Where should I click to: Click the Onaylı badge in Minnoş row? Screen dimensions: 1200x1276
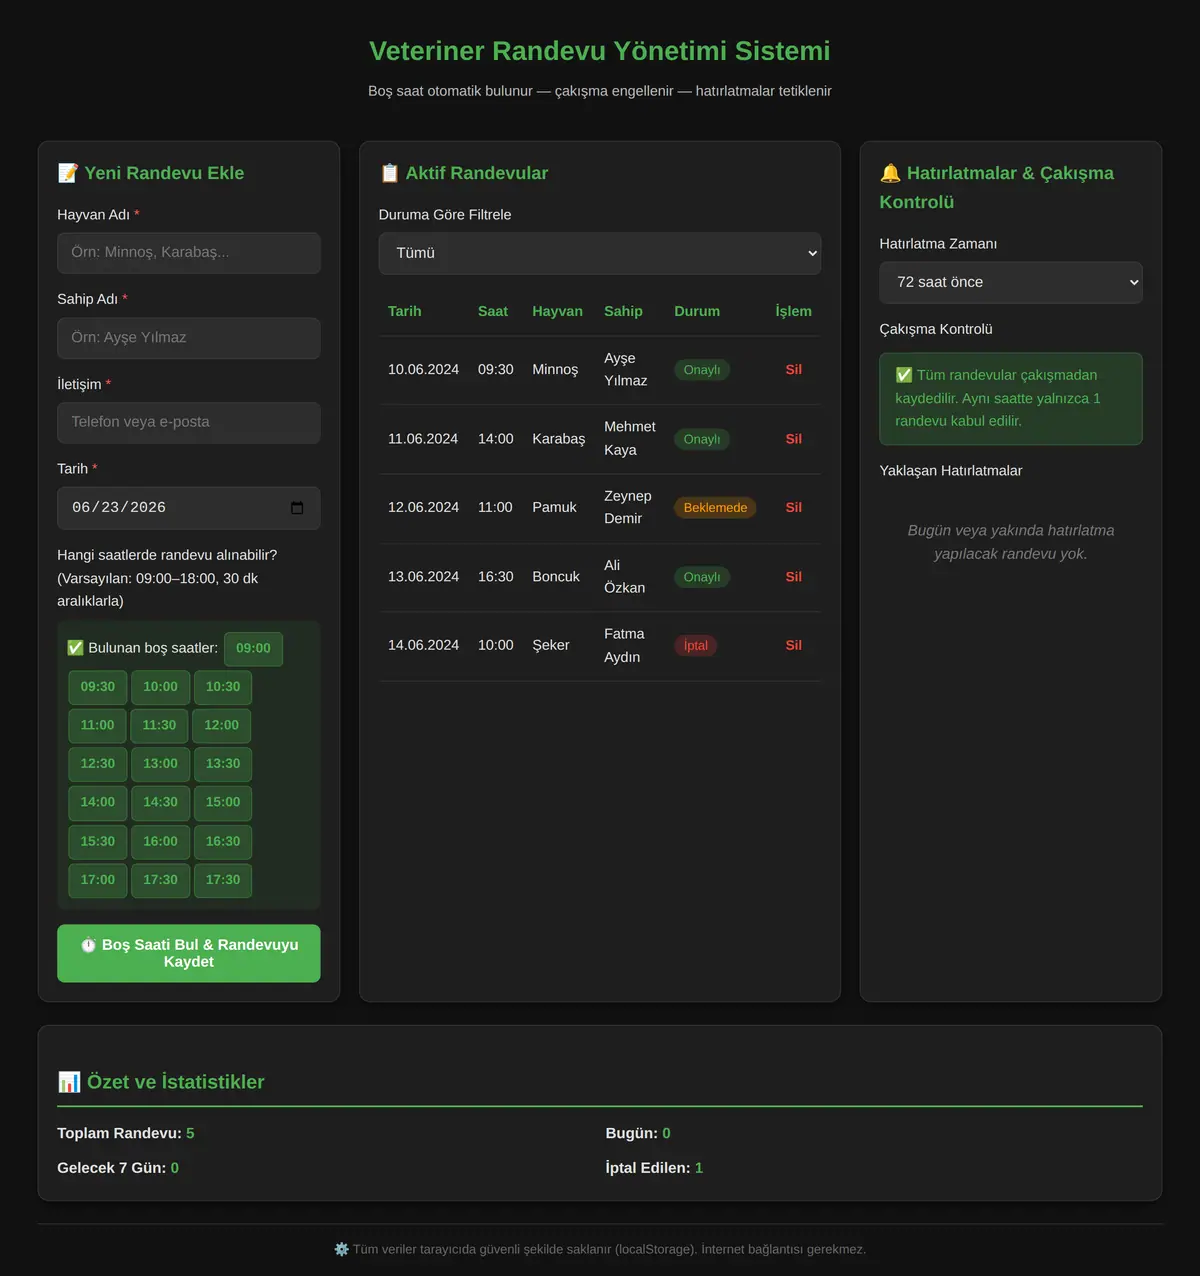tap(702, 370)
